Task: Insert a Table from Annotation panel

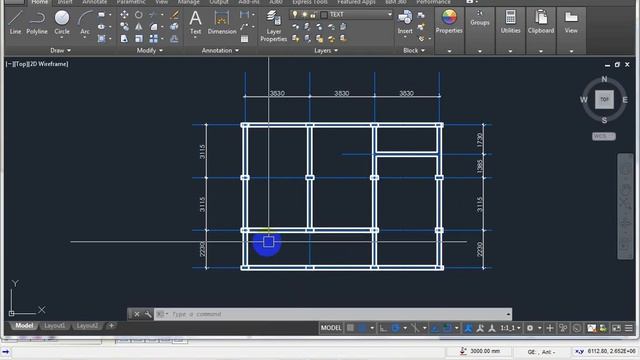Action: 244,39
